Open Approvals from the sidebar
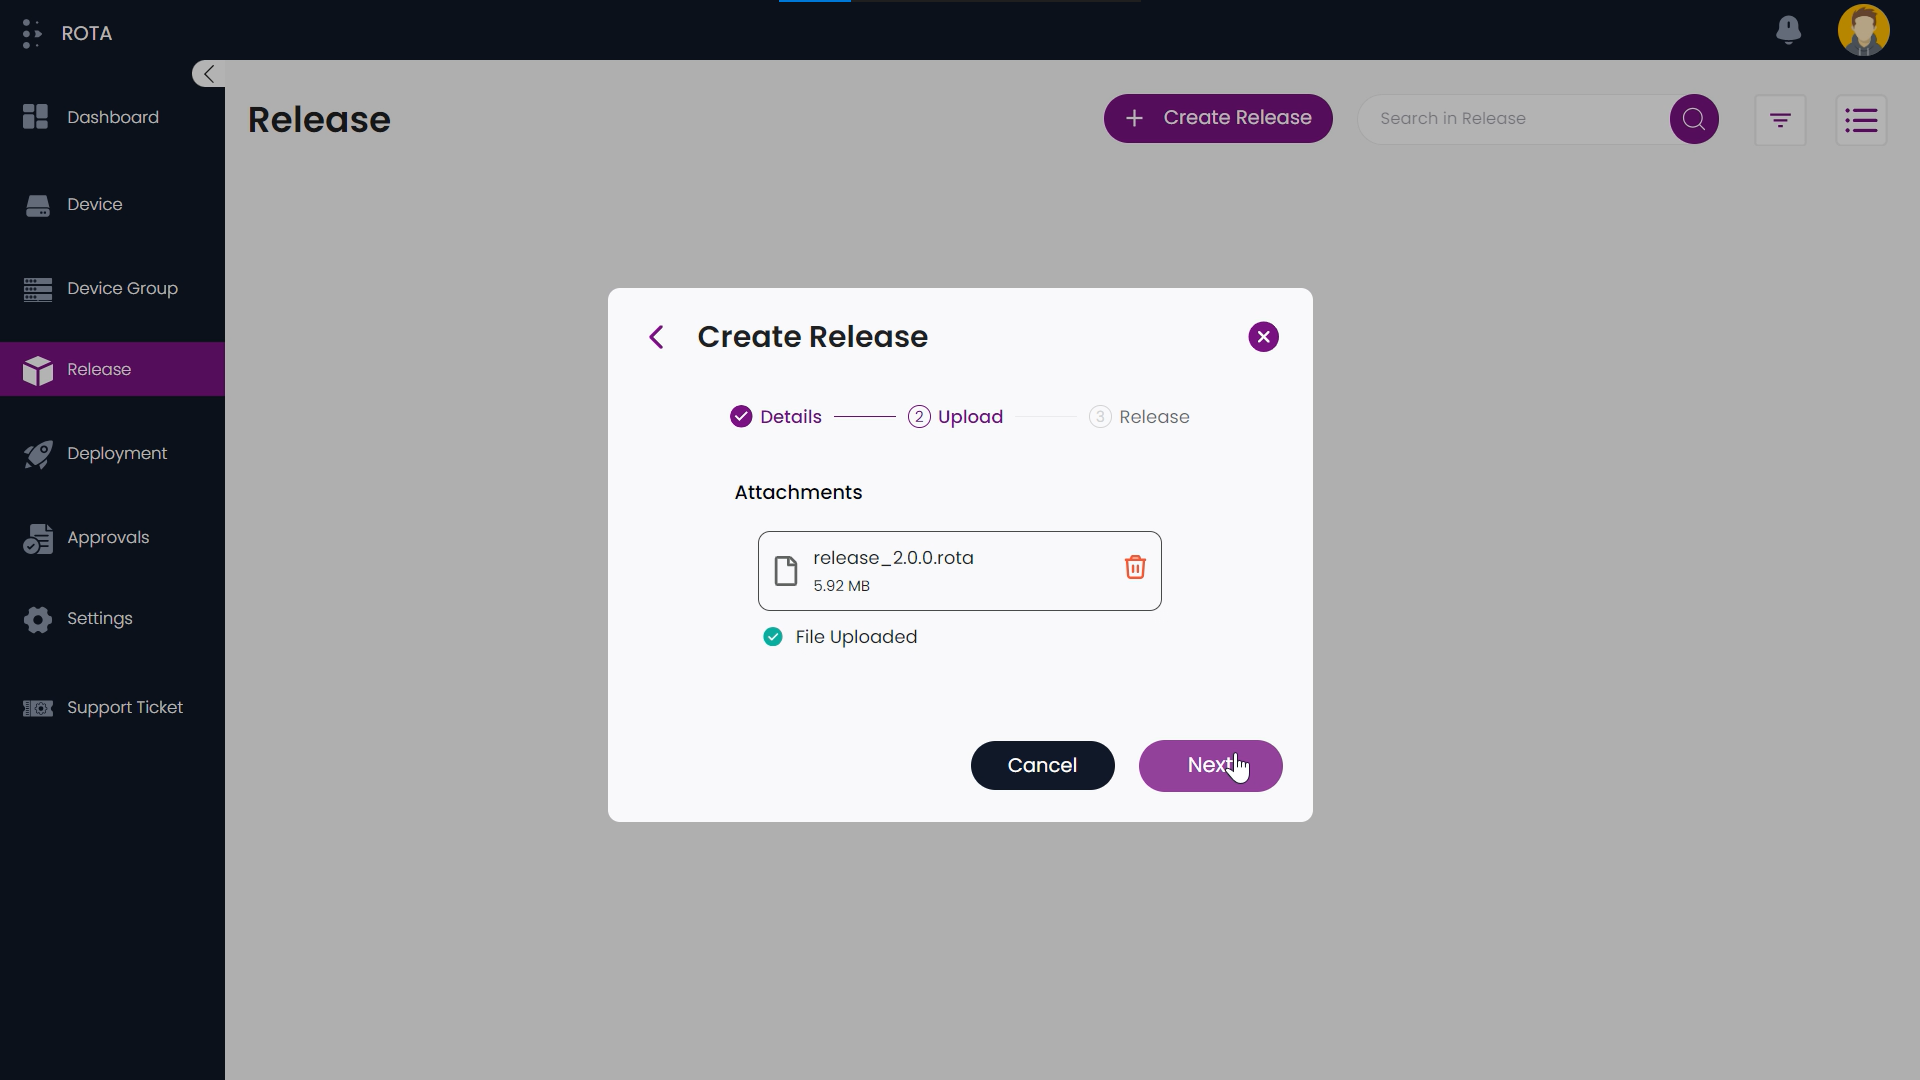Viewport: 1920px width, 1080px height. 108,538
